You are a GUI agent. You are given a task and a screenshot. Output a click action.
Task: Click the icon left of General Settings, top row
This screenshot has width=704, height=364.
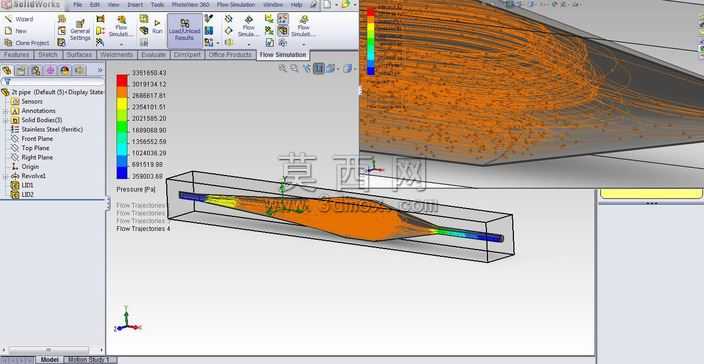pyautogui.click(x=62, y=19)
